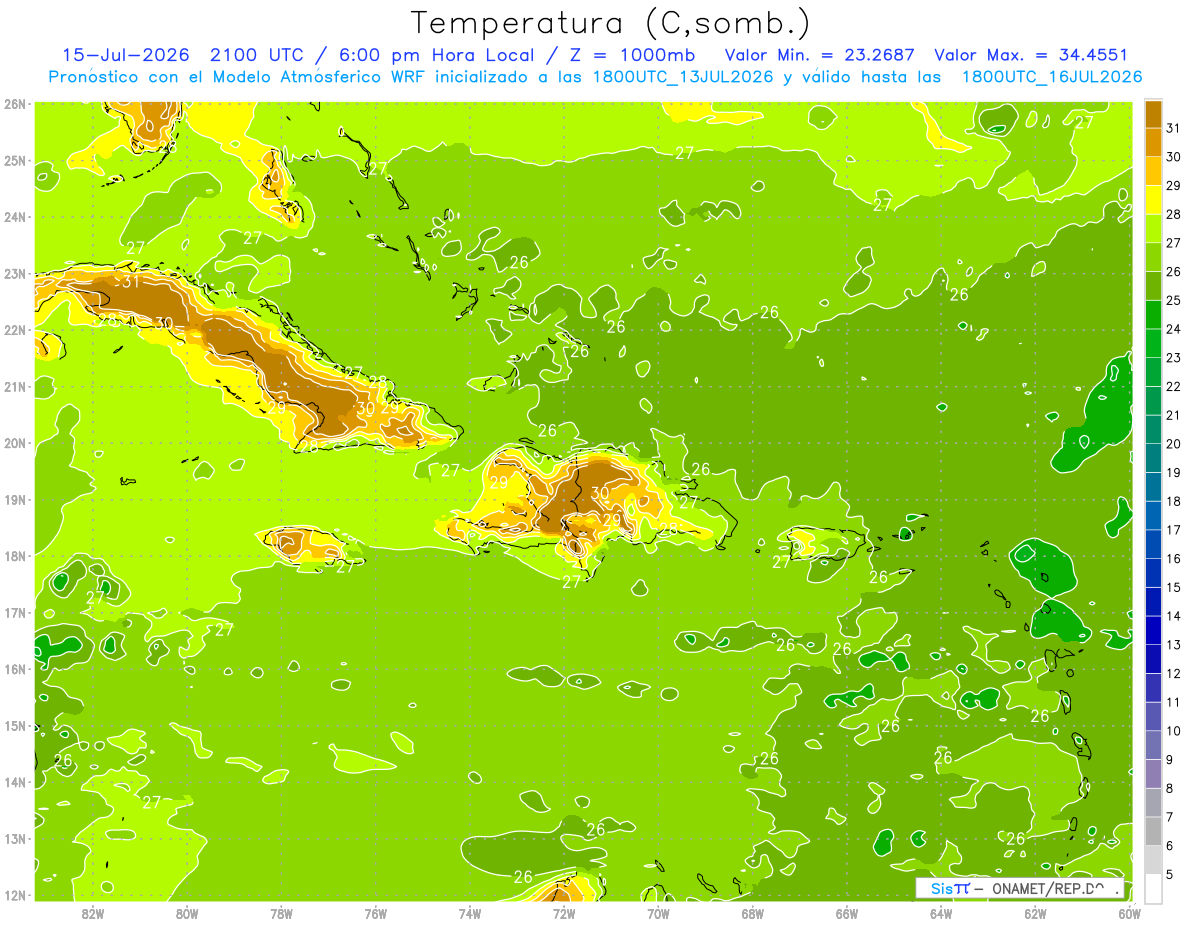Click the 60W longitude axis label
The width and height of the screenshot is (1200, 927).
[x=1130, y=913]
